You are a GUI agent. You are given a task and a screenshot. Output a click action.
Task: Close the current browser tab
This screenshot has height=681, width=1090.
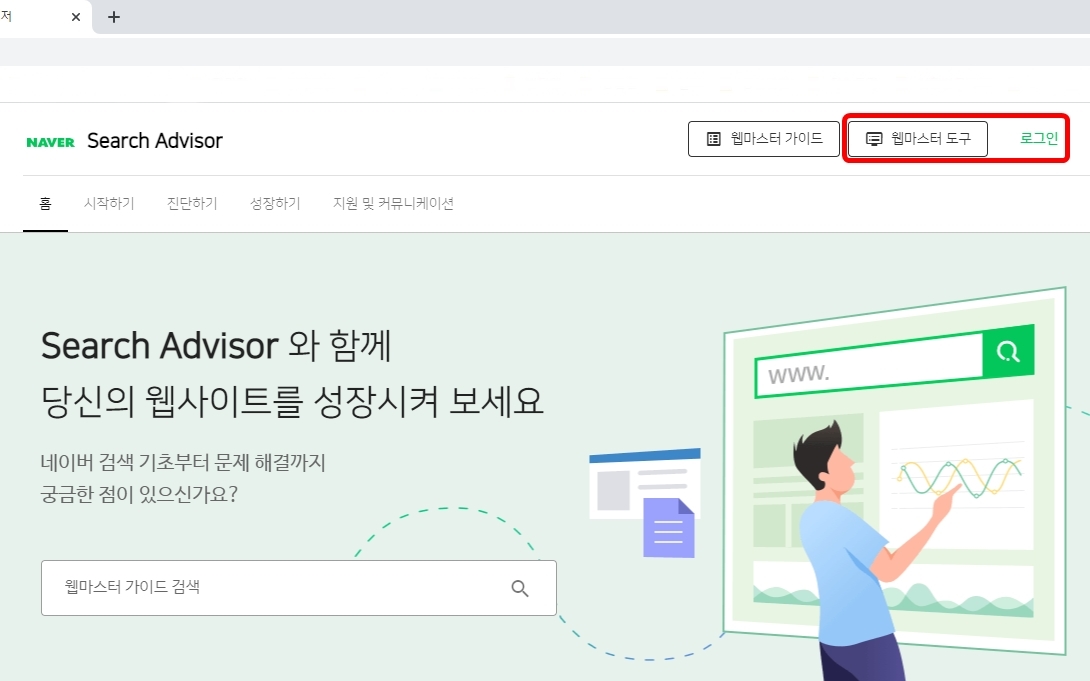coord(76,17)
